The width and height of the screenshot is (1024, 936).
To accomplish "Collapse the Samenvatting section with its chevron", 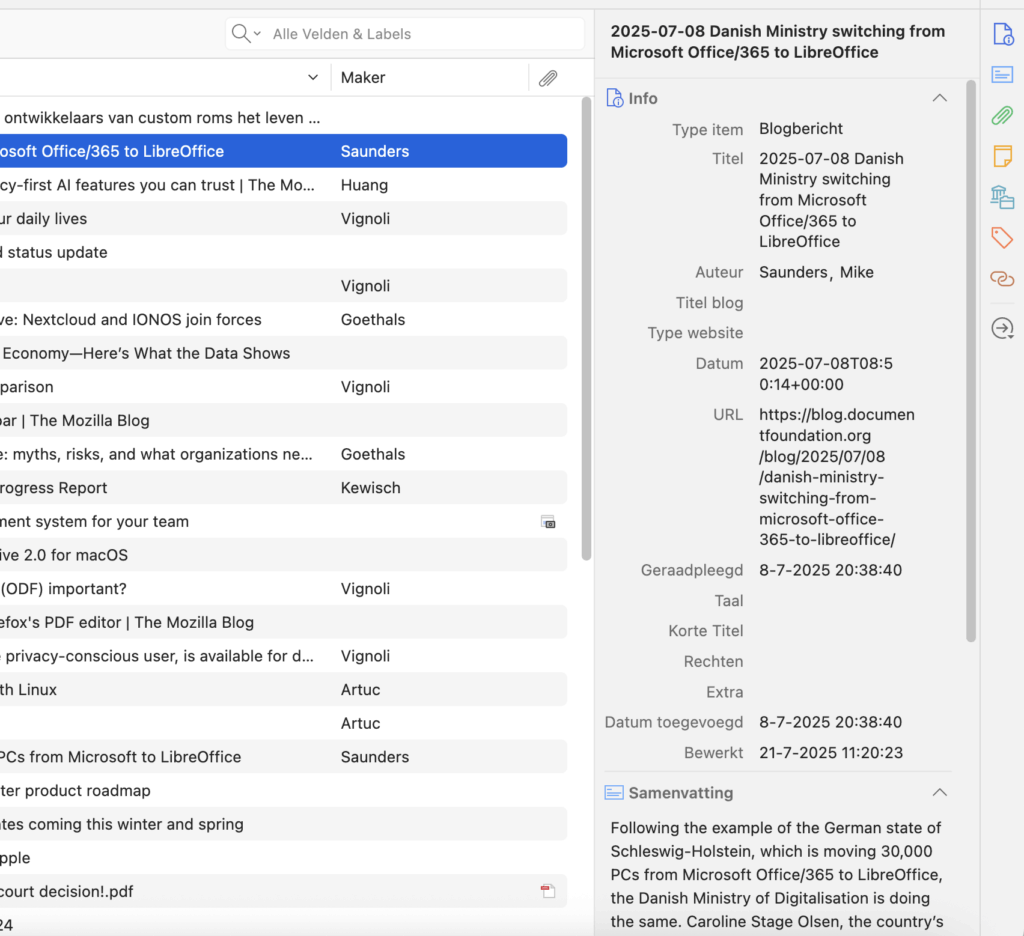I will (940, 793).
